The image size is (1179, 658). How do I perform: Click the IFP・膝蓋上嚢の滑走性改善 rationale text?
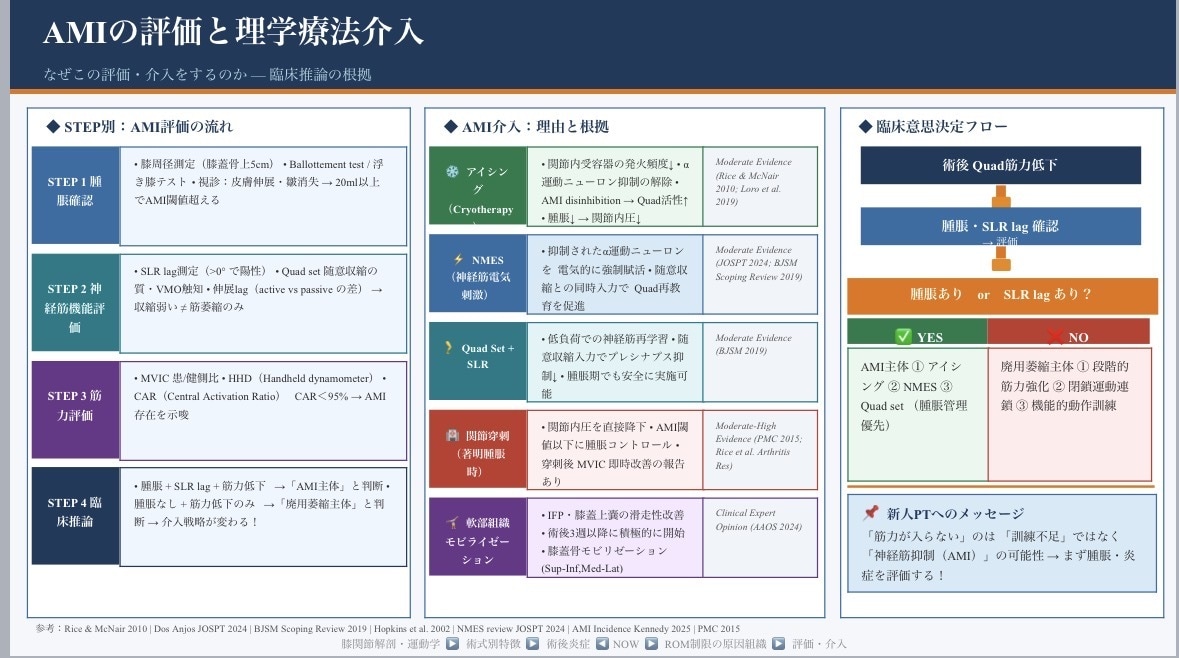click(x=613, y=541)
